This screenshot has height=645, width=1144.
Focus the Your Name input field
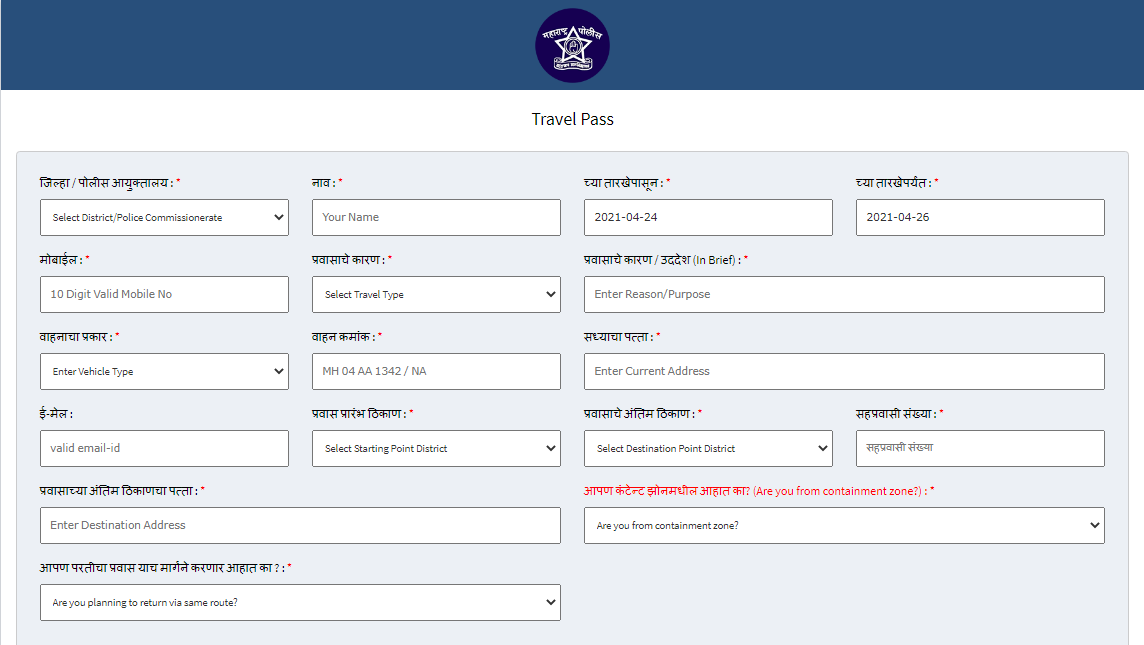click(436, 217)
